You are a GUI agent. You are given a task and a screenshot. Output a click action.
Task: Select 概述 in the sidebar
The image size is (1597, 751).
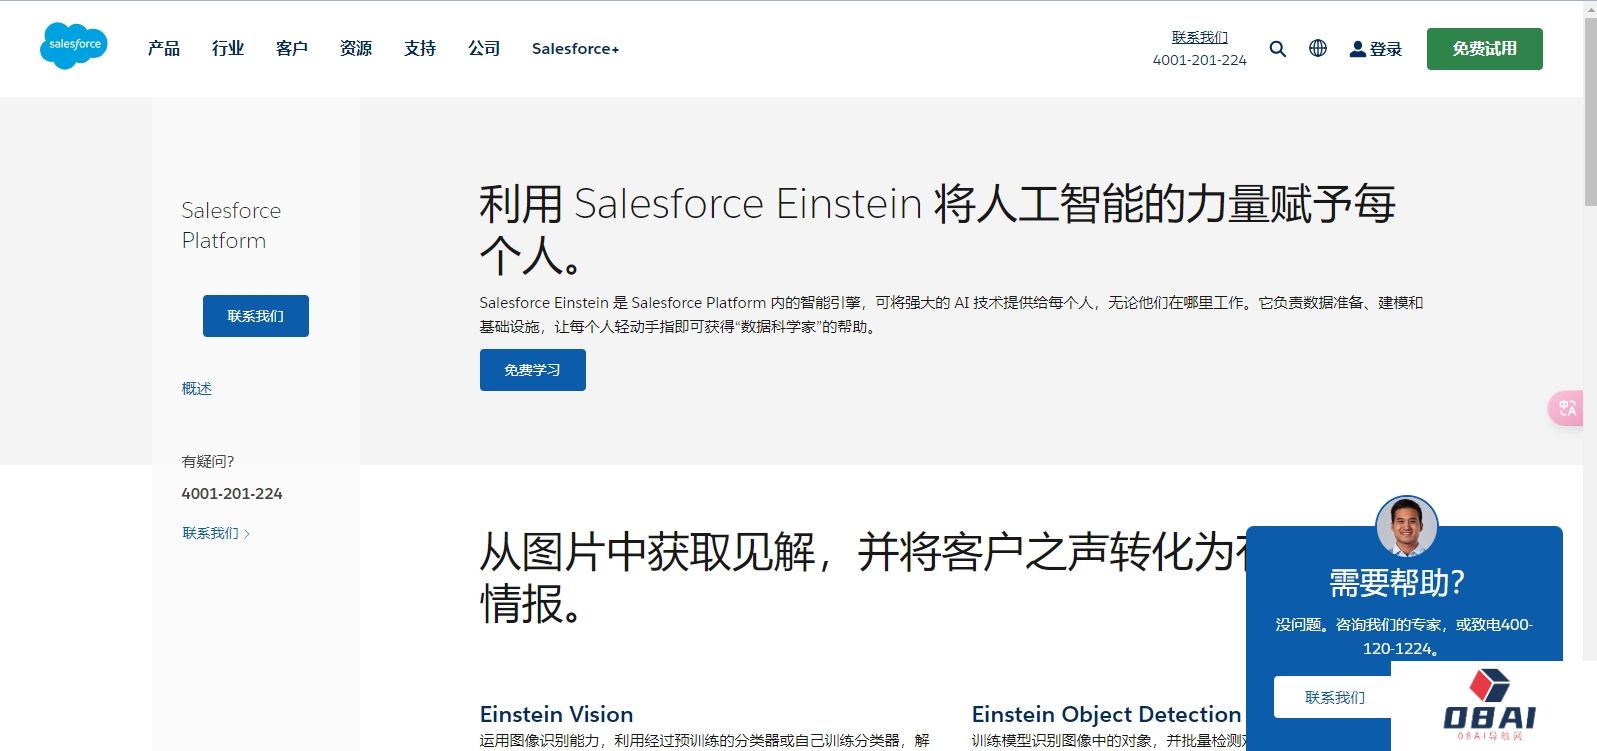(x=197, y=388)
